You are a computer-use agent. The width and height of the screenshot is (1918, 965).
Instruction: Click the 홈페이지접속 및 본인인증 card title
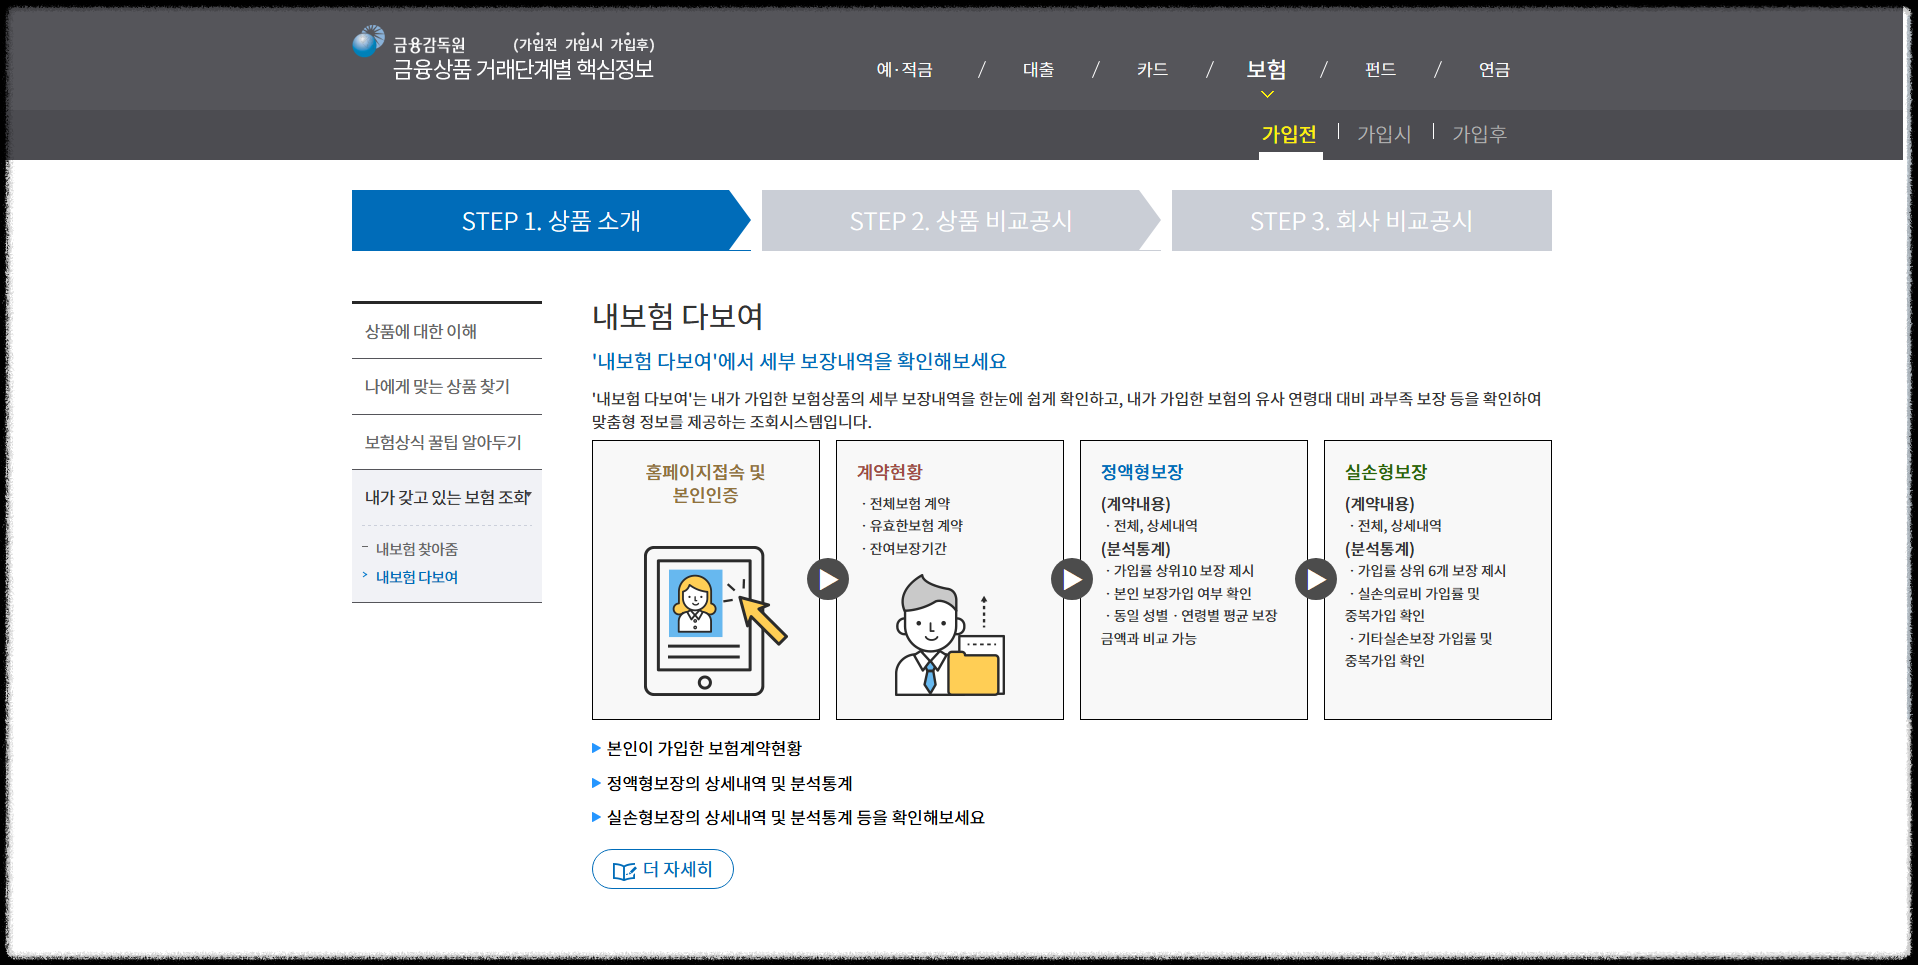705,483
